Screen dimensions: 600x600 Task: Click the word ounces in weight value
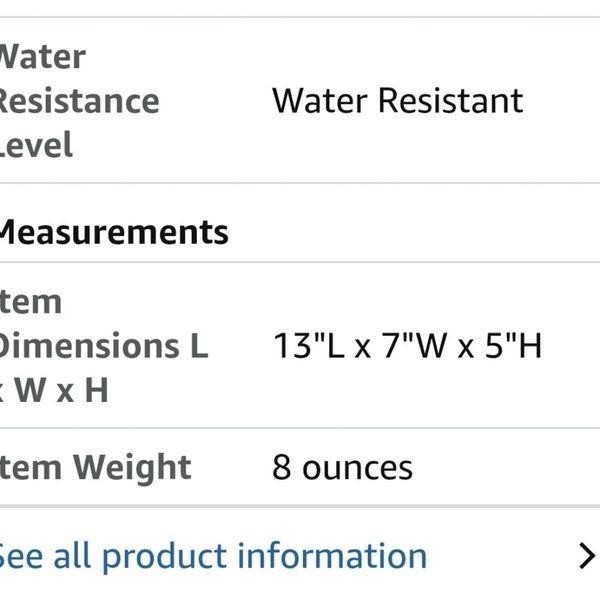click(357, 468)
